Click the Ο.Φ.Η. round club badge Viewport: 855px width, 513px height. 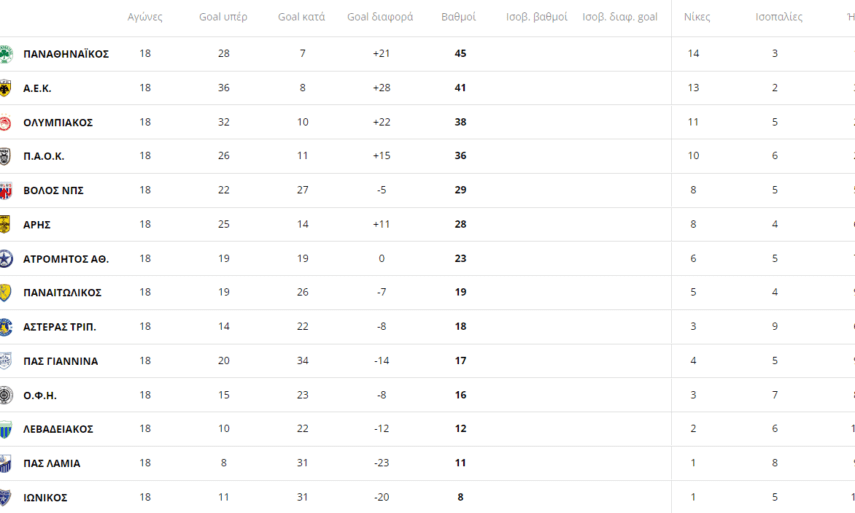tap(6, 395)
